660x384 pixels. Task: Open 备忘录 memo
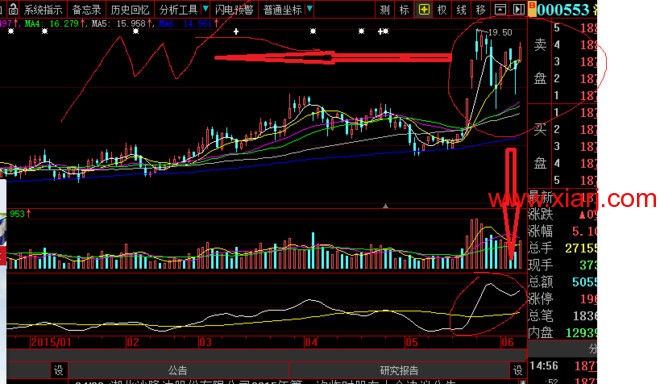86,9
